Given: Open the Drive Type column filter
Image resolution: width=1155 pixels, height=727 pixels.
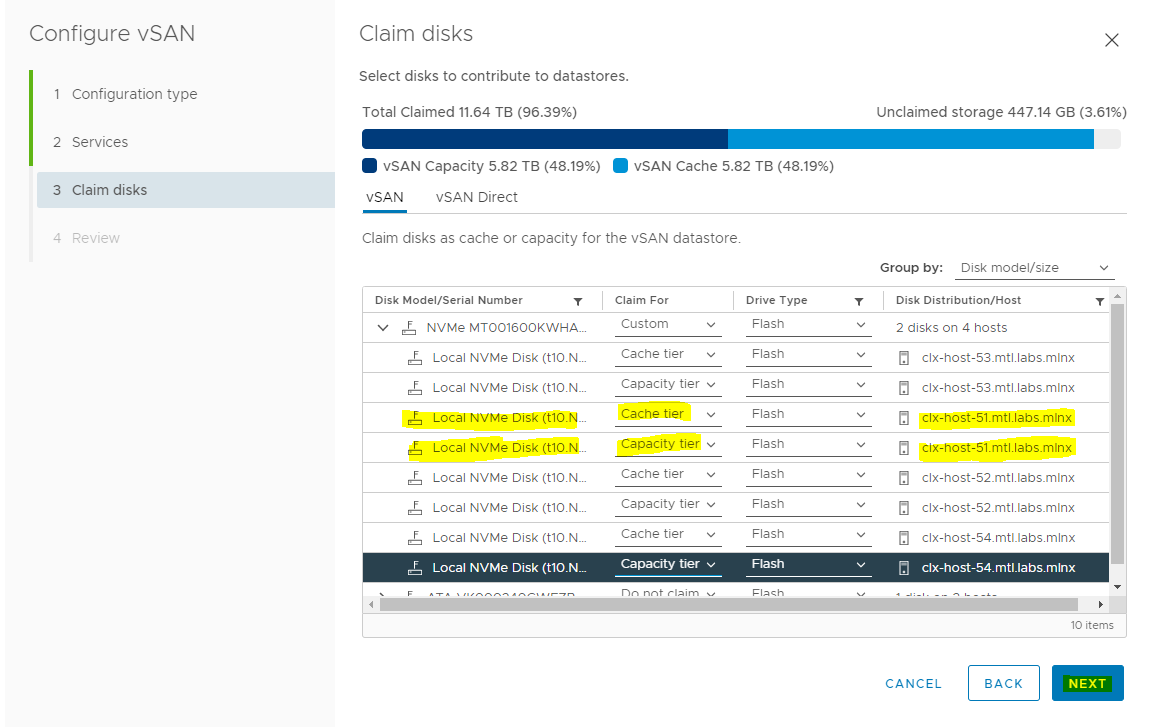Looking at the screenshot, I should 859,301.
